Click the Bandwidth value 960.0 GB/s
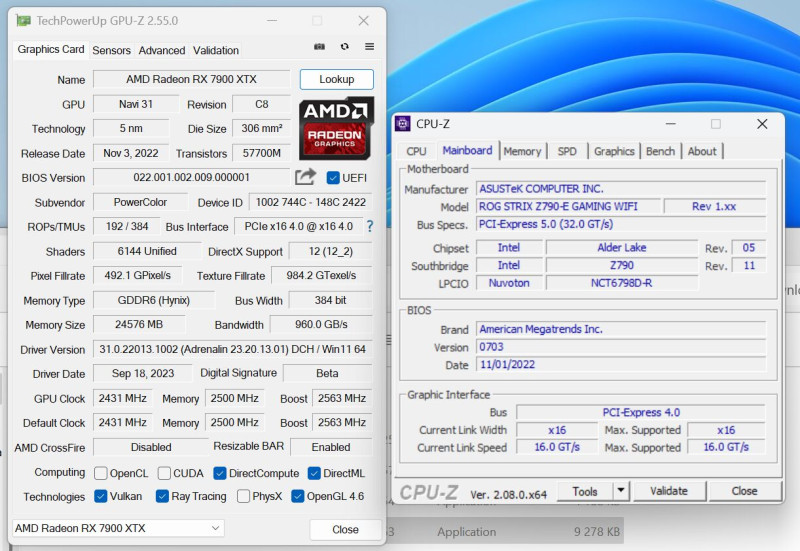800x551 pixels. [321, 324]
